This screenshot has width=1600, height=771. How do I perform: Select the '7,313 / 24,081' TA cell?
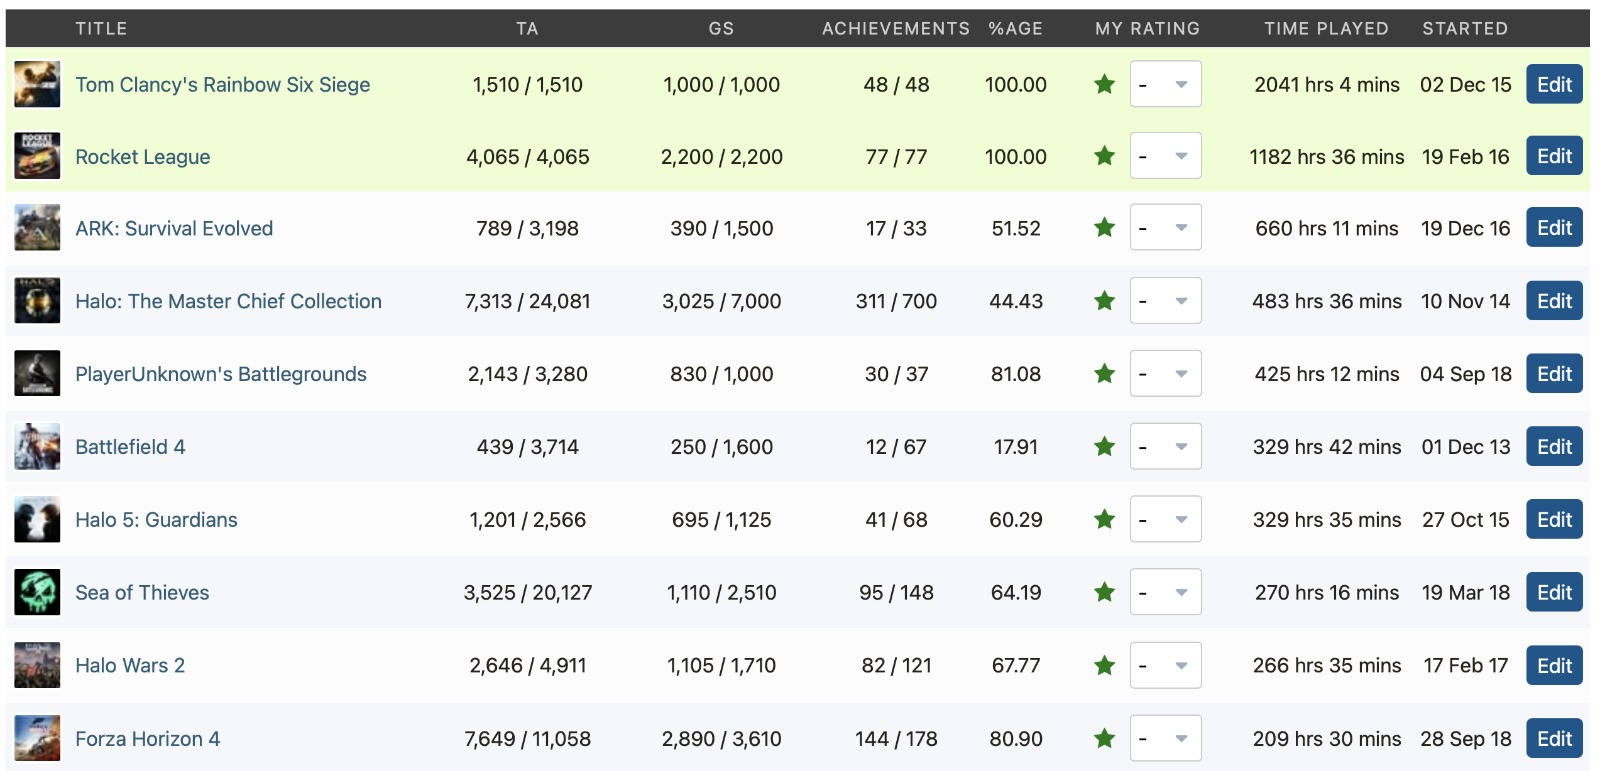(527, 301)
